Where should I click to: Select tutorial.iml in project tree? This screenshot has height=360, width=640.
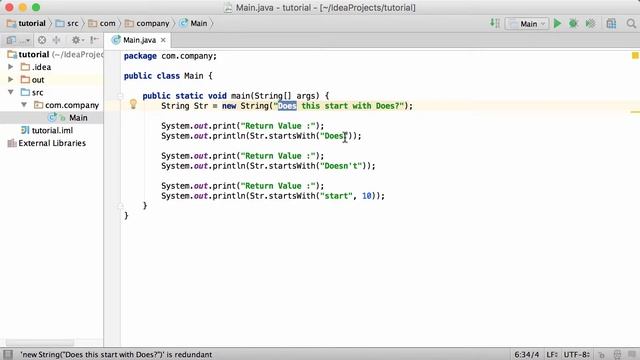(52, 130)
